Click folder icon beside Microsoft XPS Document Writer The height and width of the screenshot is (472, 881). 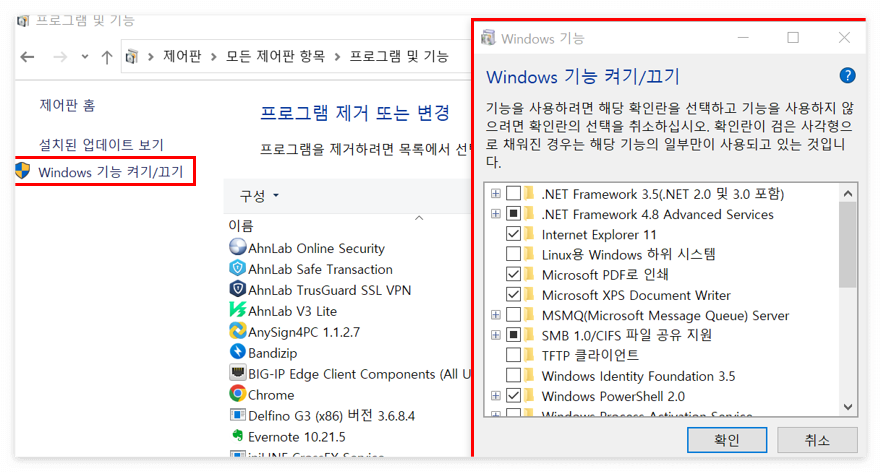pos(529,294)
